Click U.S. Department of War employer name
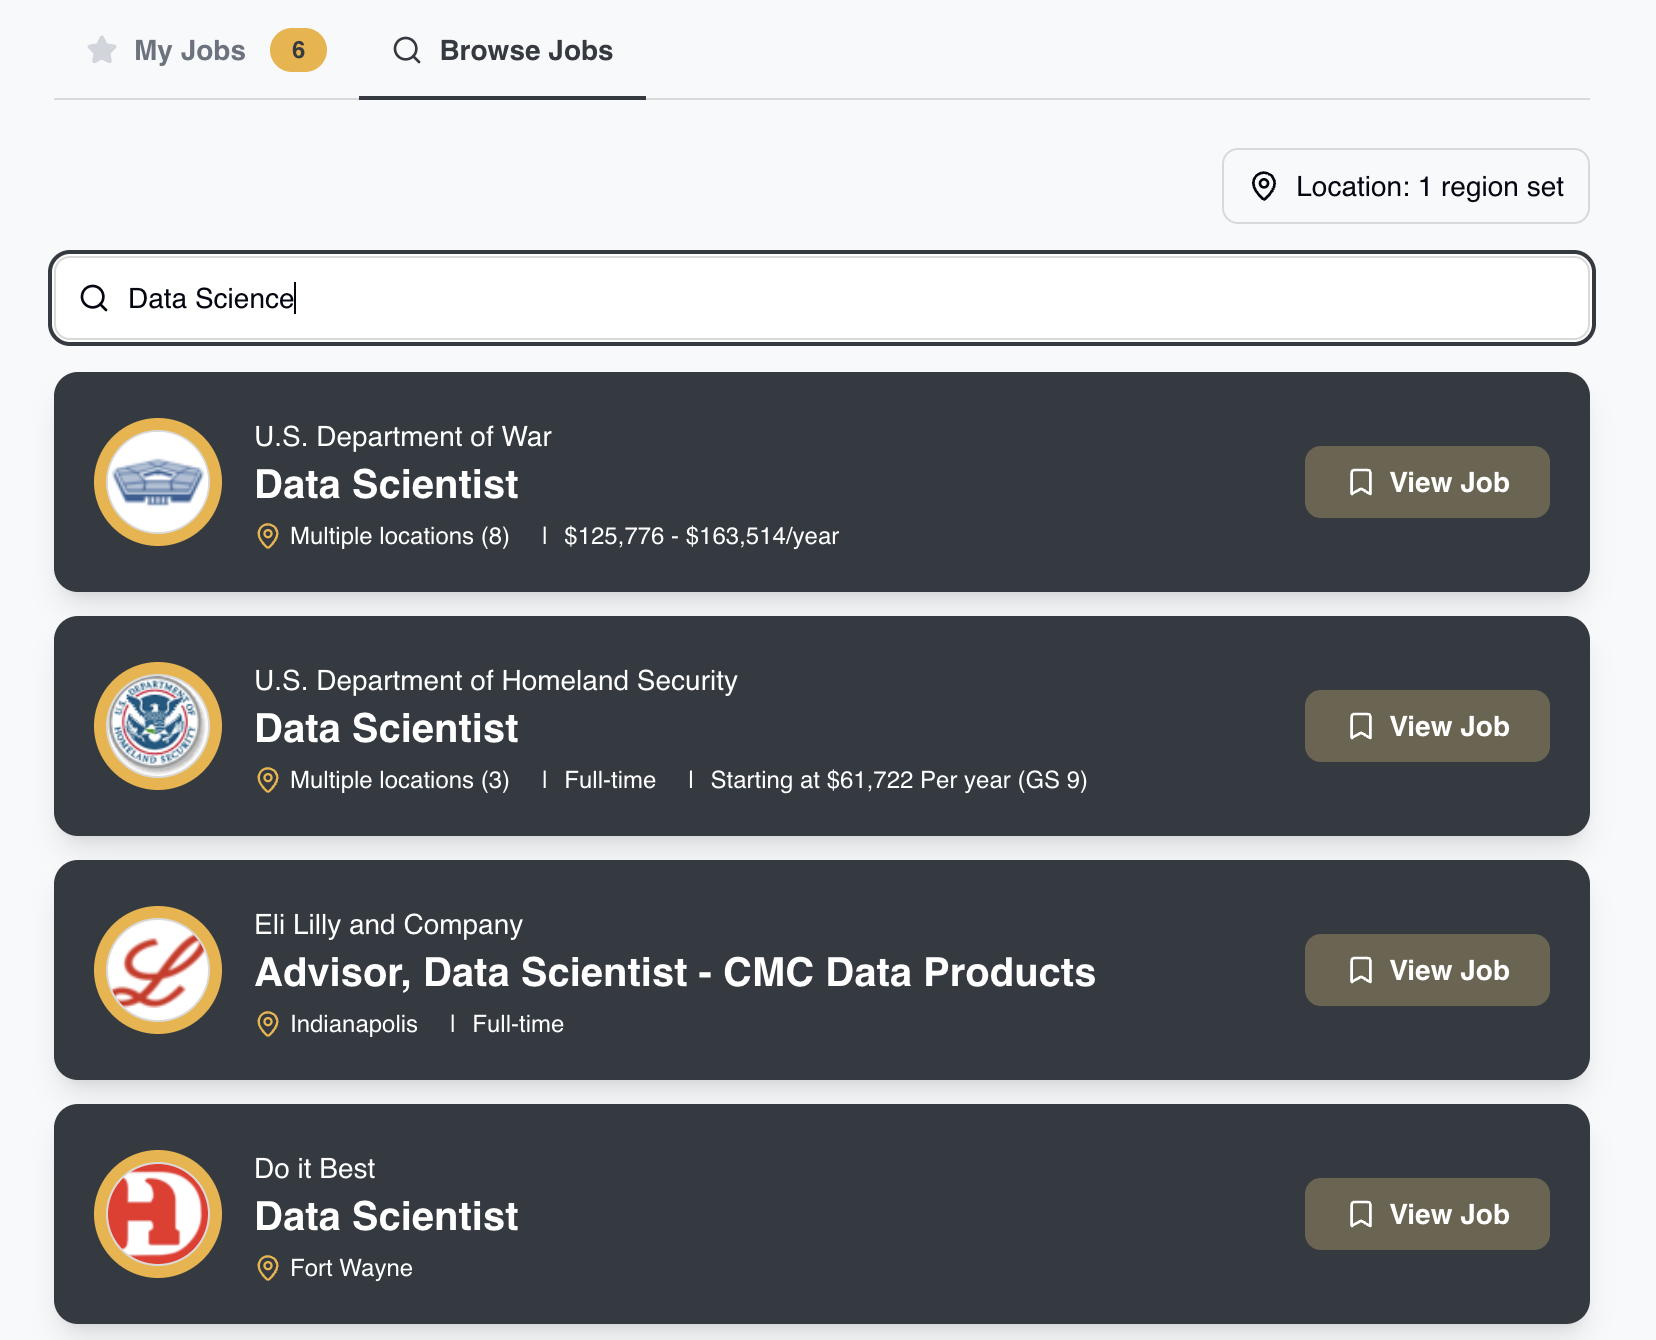The height and width of the screenshot is (1340, 1656). coord(403,436)
